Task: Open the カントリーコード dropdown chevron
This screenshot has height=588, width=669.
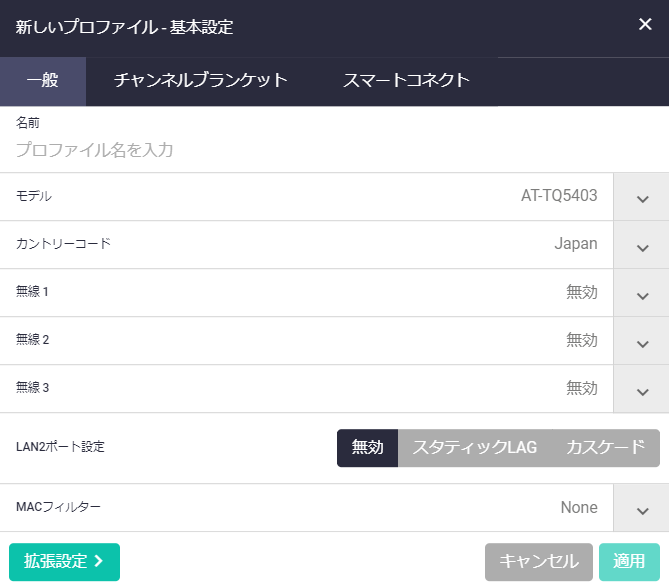Action: 642,245
